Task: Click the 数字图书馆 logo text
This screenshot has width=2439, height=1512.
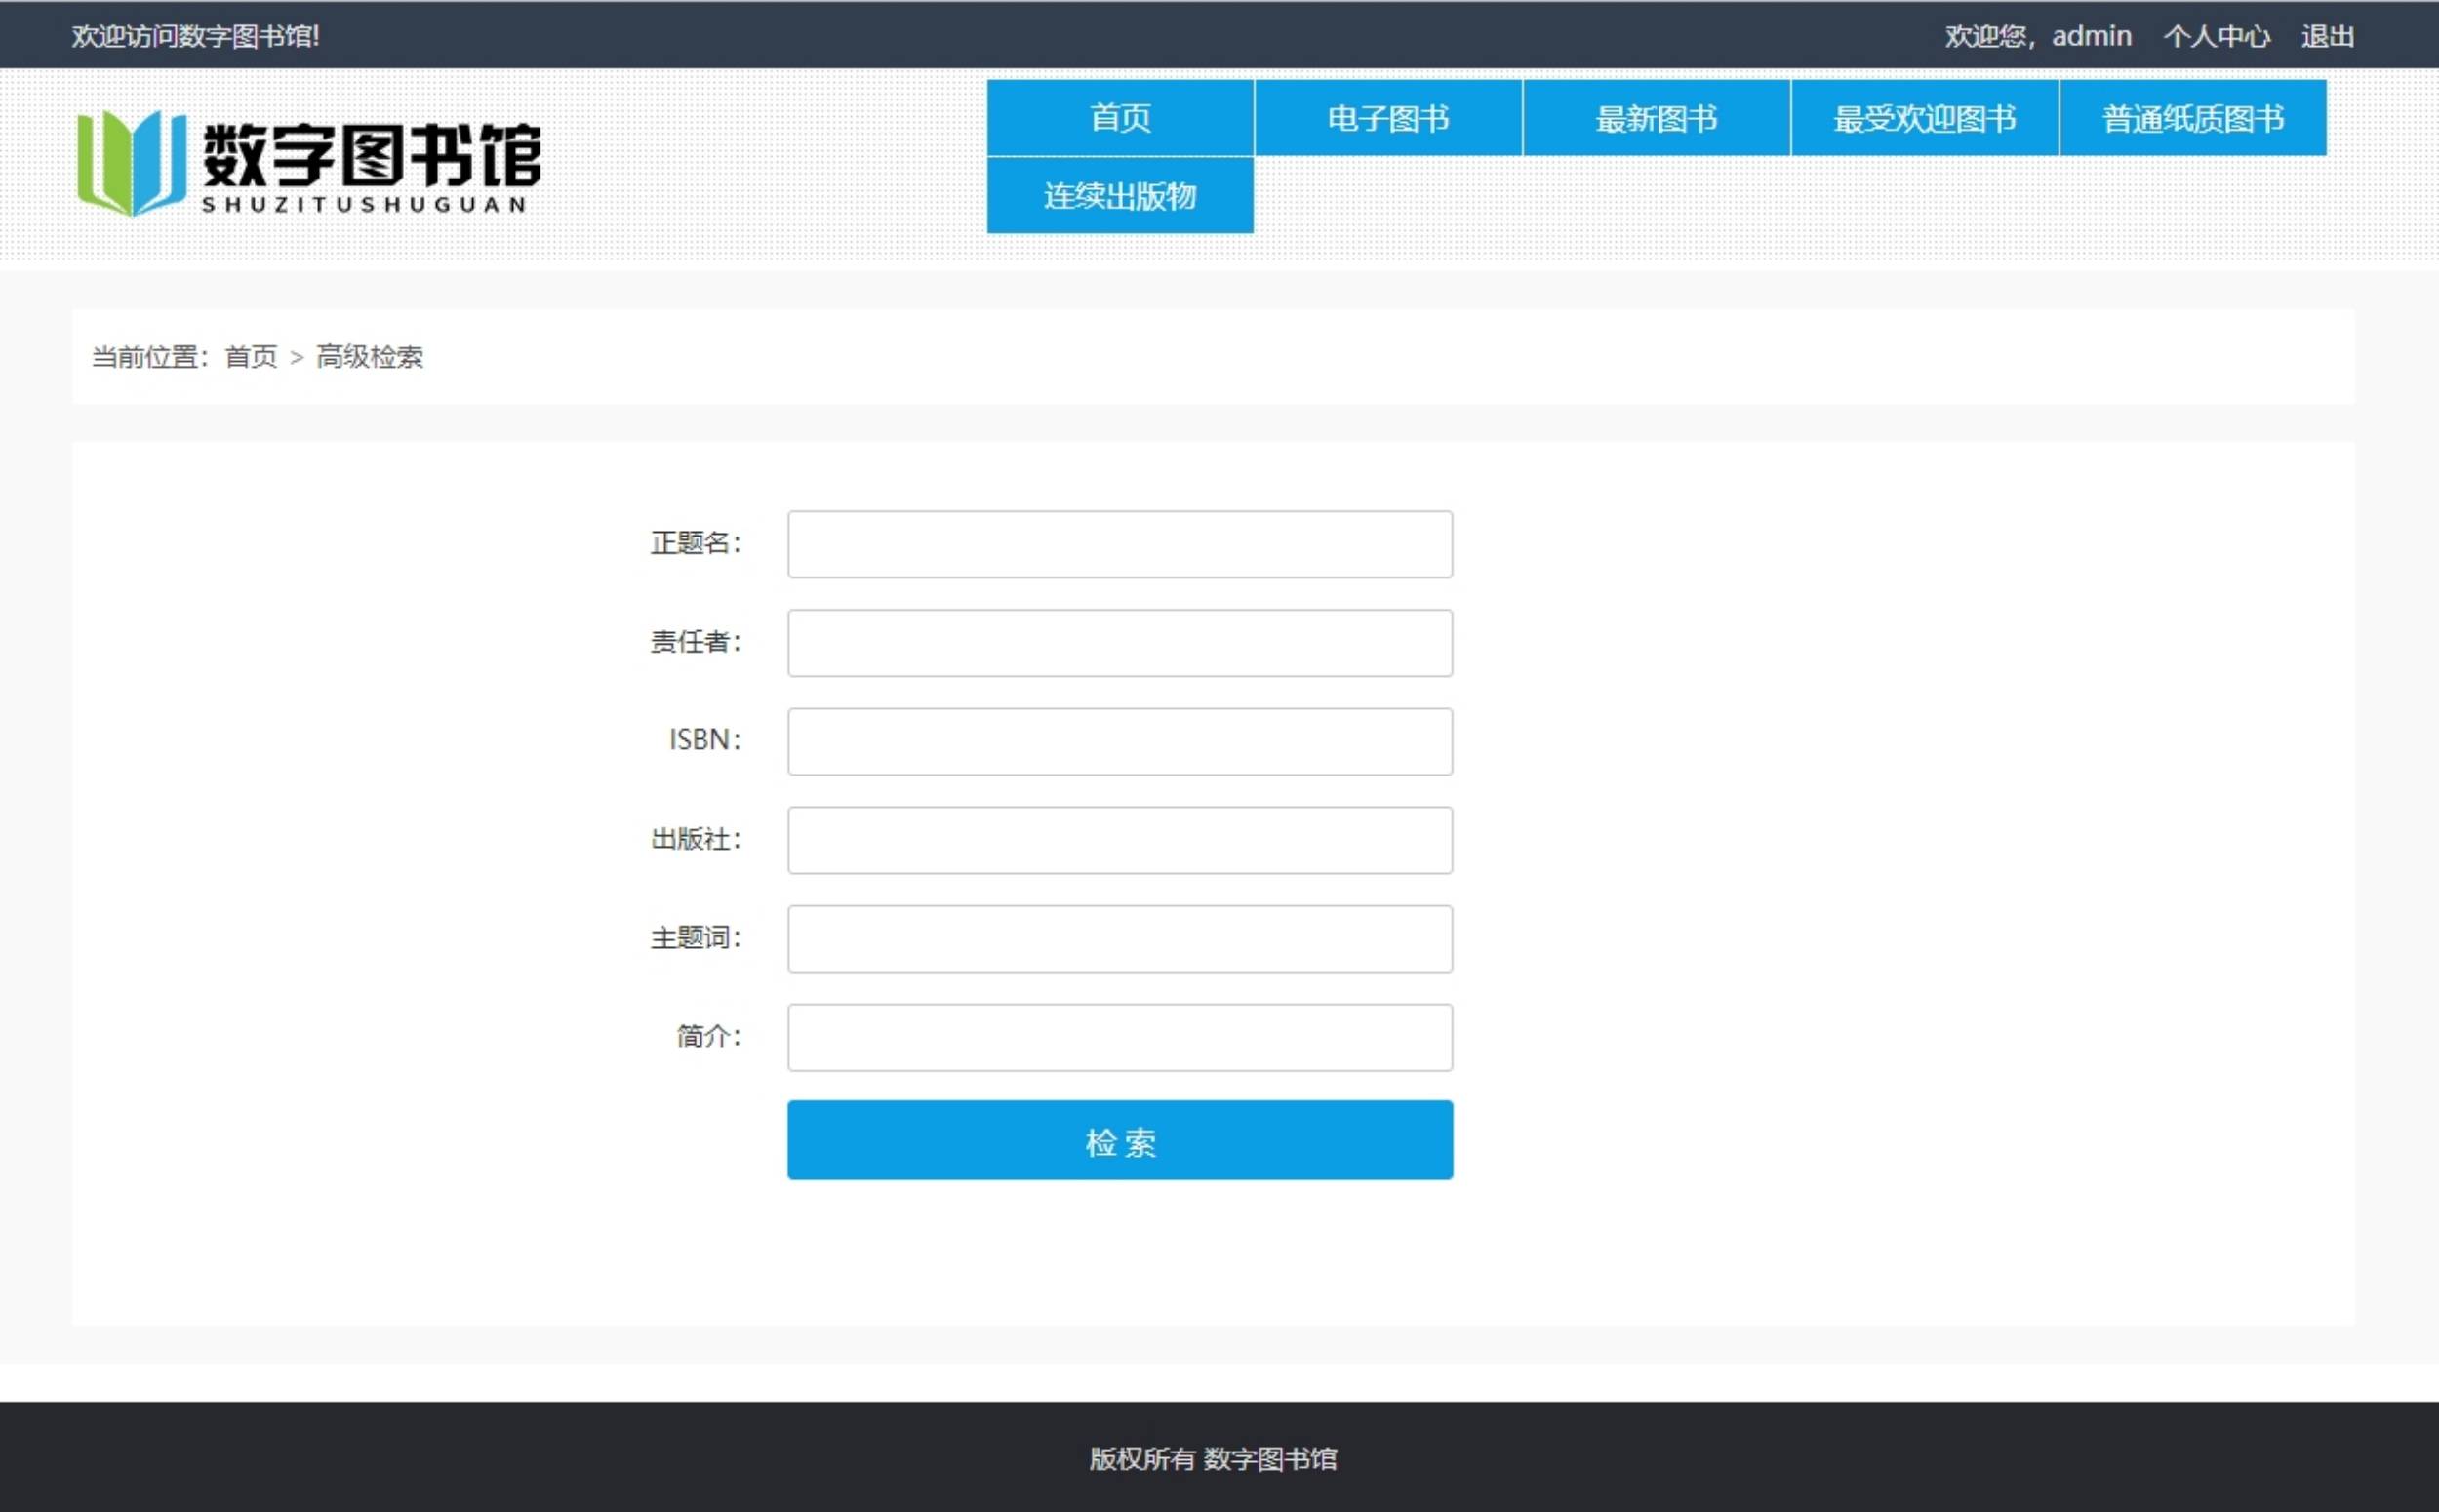Action: click(x=372, y=156)
